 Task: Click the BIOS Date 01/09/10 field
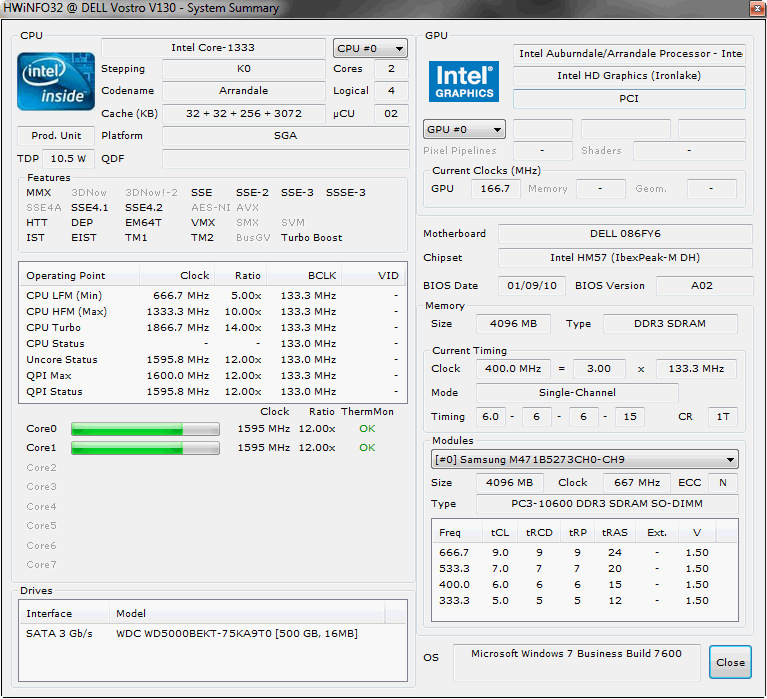[532, 286]
